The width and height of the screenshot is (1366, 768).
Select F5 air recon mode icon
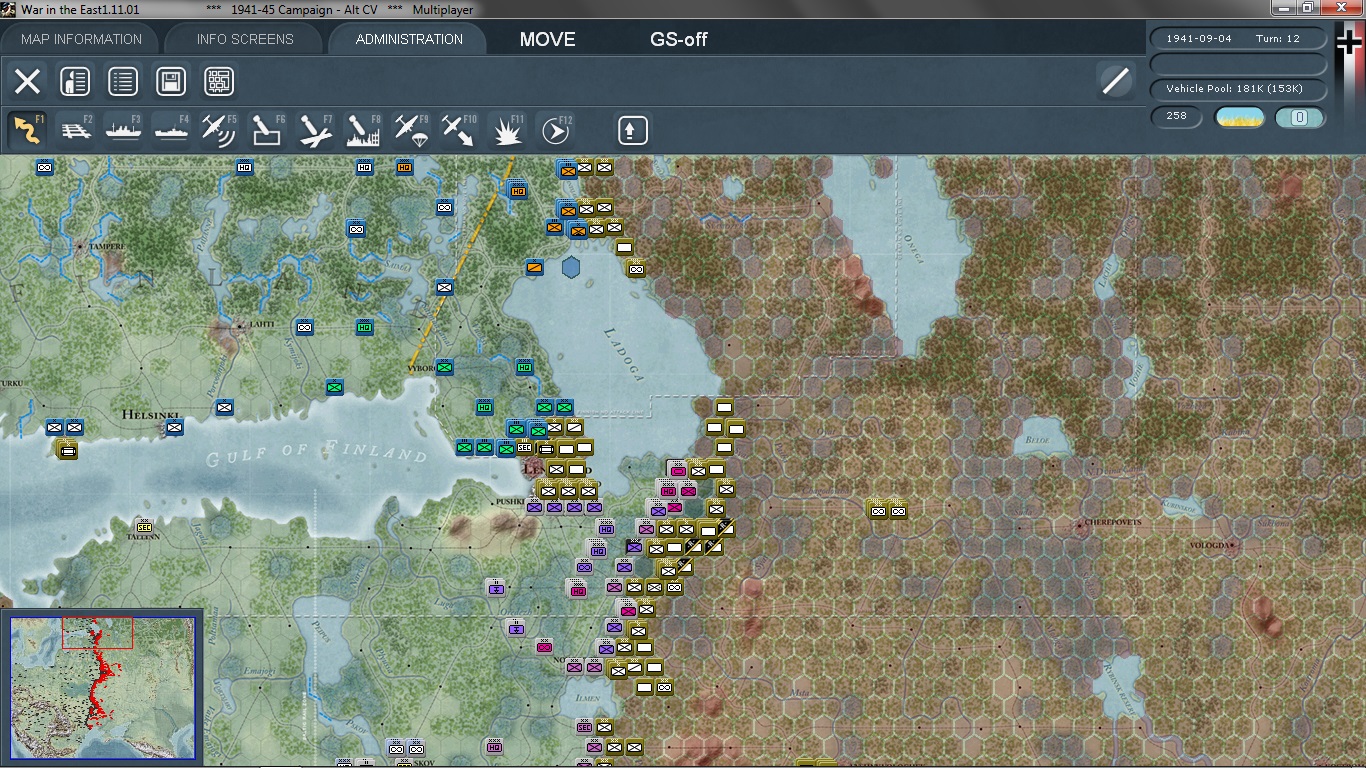point(220,130)
